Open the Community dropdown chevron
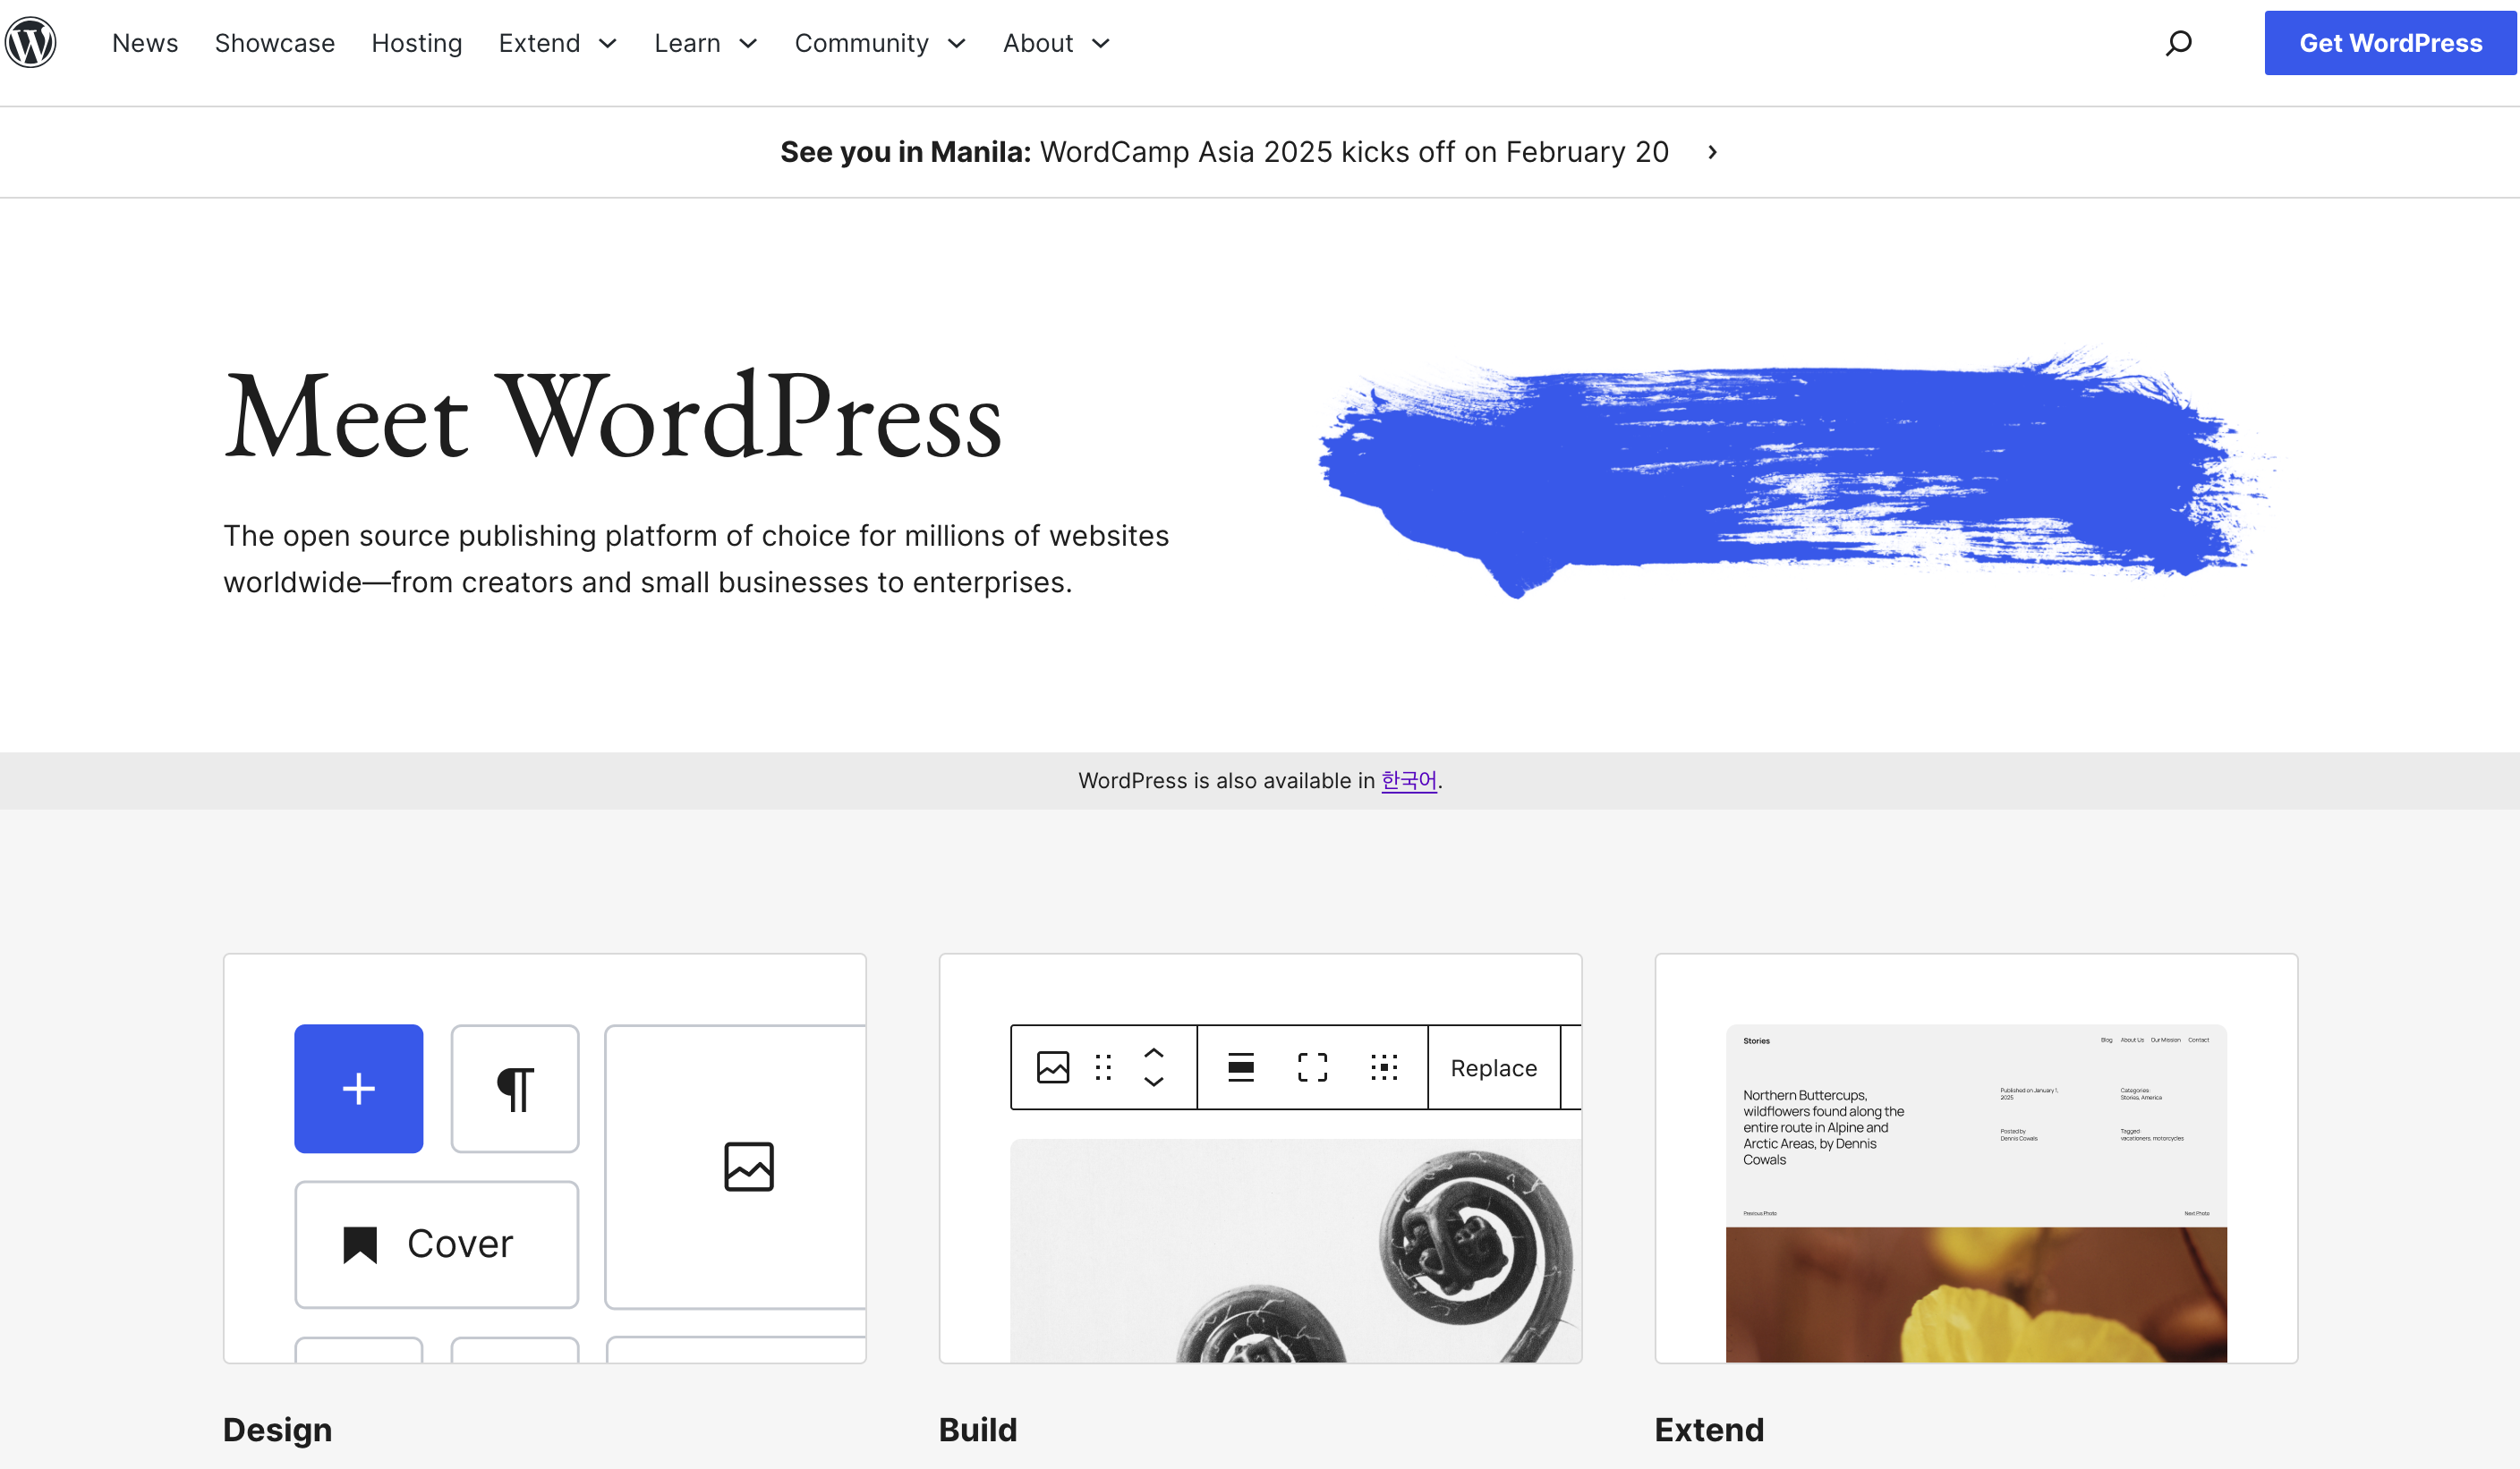The width and height of the screenshot is (2520, 1469). click(x=956, y=43)
